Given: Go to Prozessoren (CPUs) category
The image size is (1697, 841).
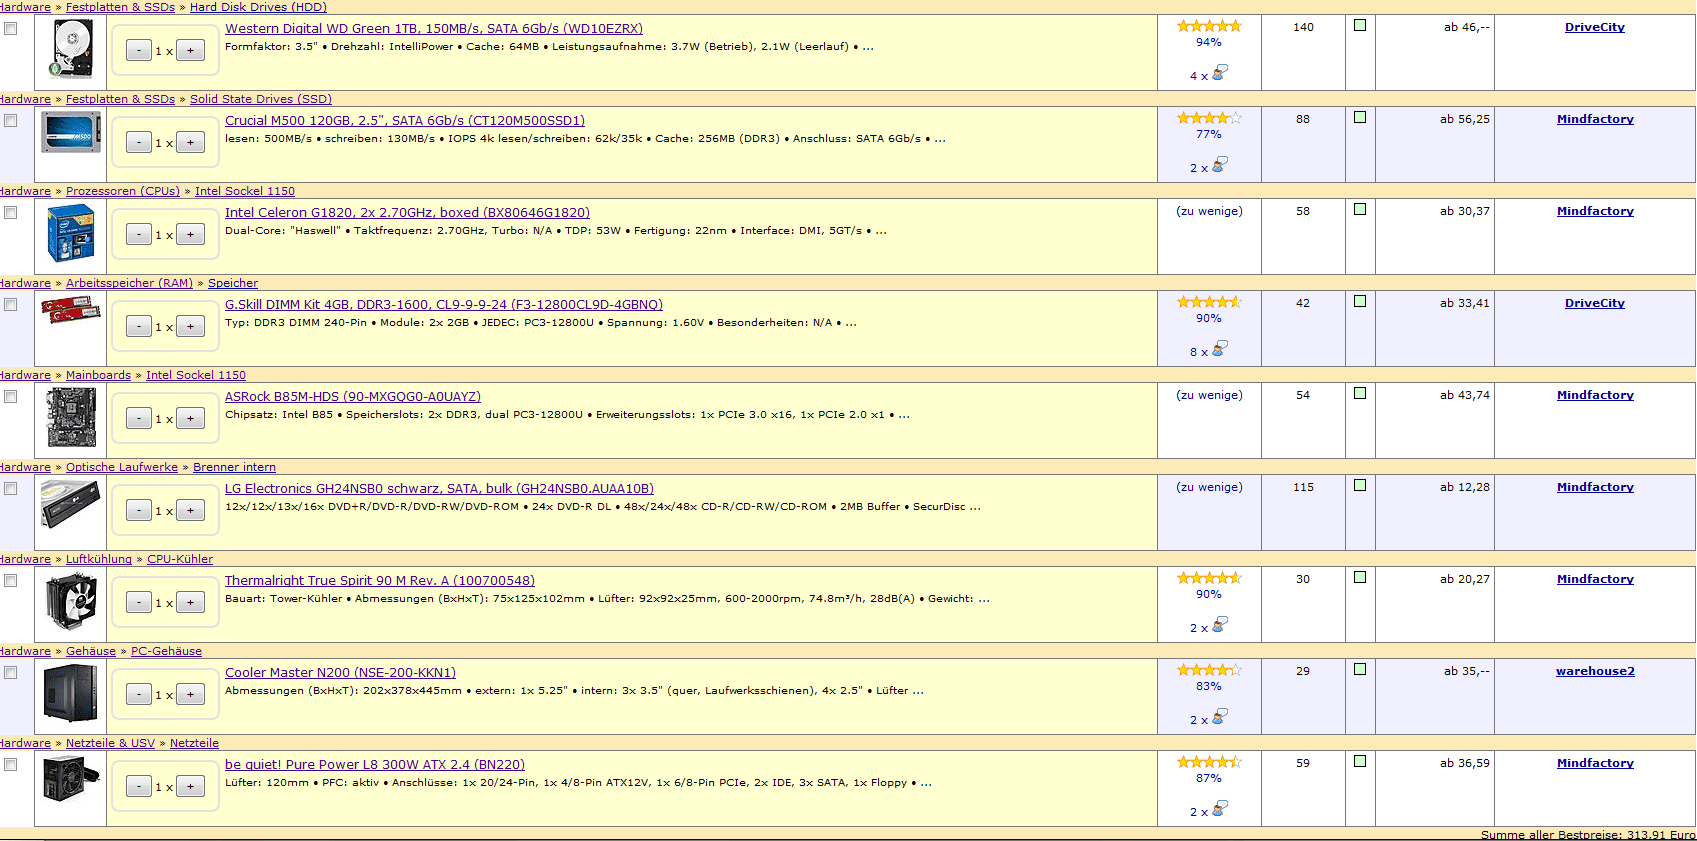Looking at the screenshot, I should [123, 191].
